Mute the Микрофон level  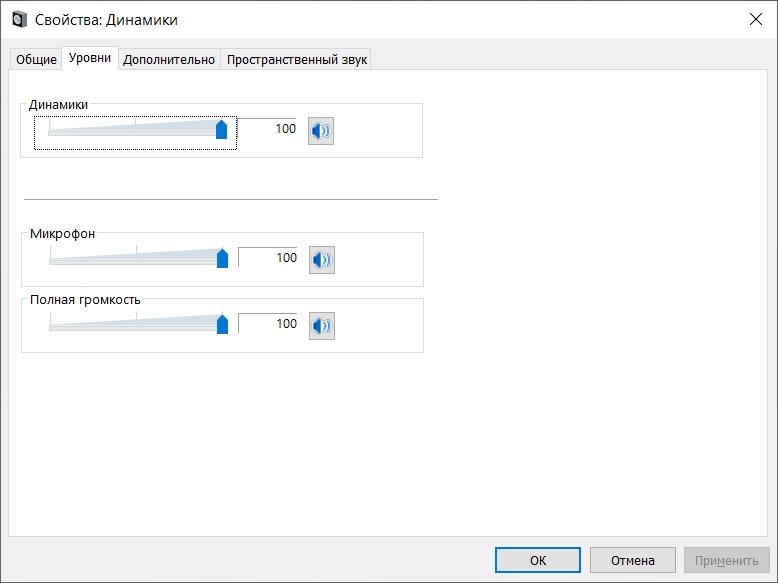pyautogui.click(x=322, y=259)
